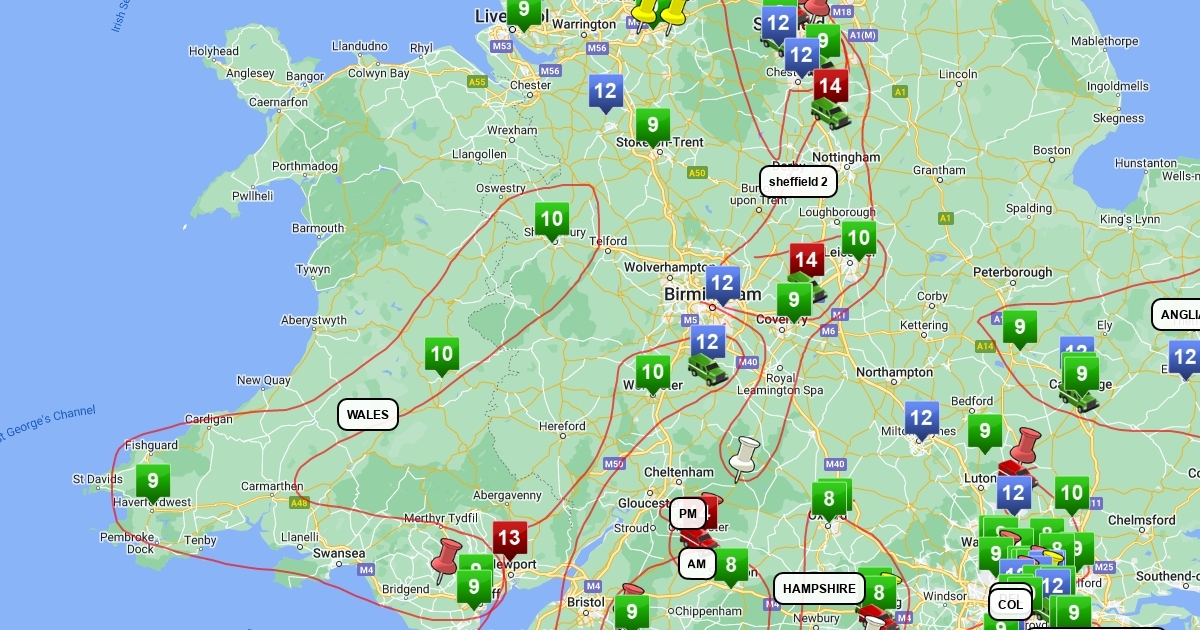Click green 9 marker near Chippenham

(x=632, y=612)
